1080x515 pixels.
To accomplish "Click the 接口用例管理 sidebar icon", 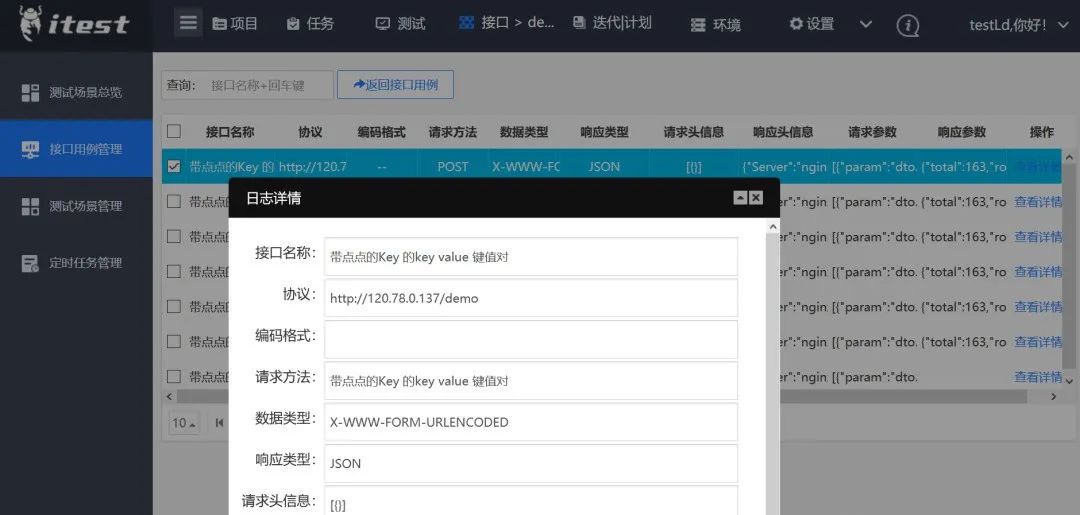I will click(x=30, y=149).
